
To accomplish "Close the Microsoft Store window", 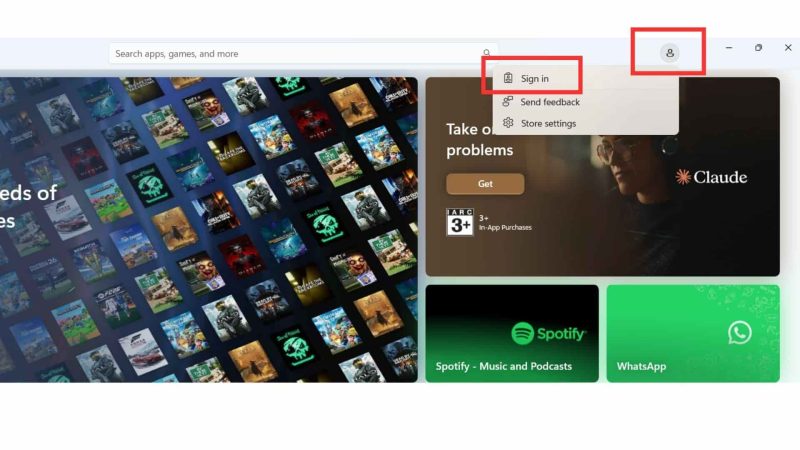I will coord(788,47).
